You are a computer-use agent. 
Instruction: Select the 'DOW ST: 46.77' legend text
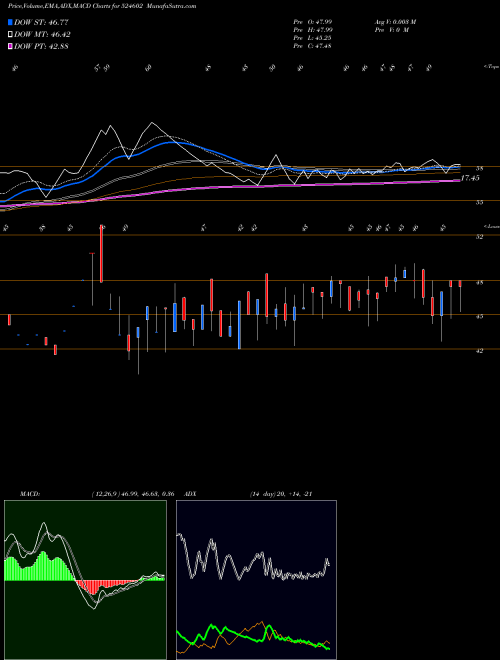[41, 22]
